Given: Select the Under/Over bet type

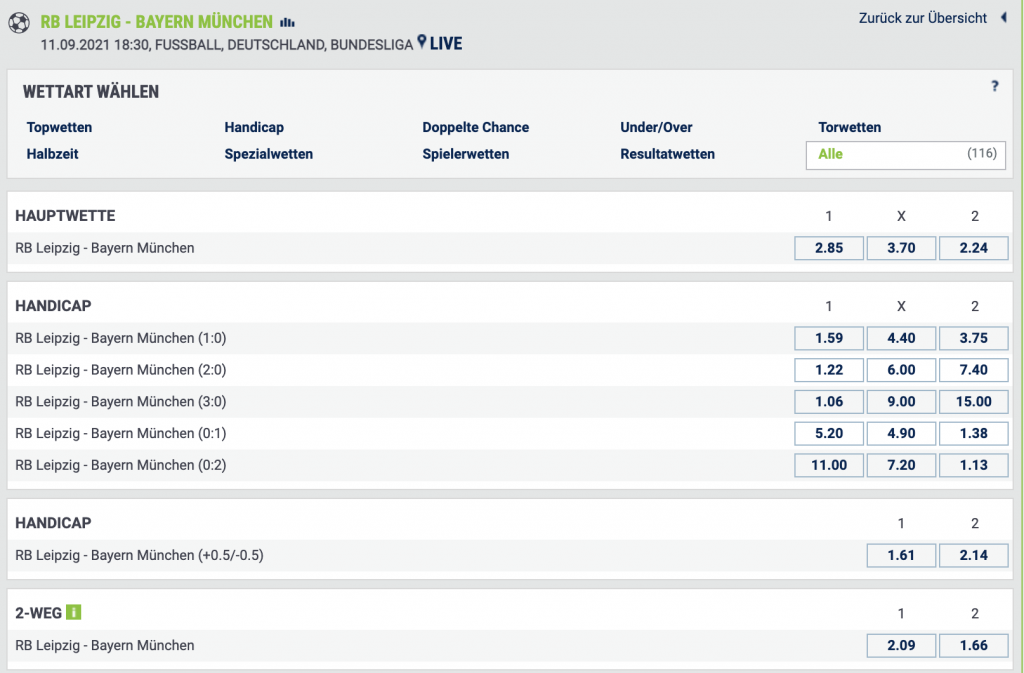Looking at the screenshot, I should (656, 127).
